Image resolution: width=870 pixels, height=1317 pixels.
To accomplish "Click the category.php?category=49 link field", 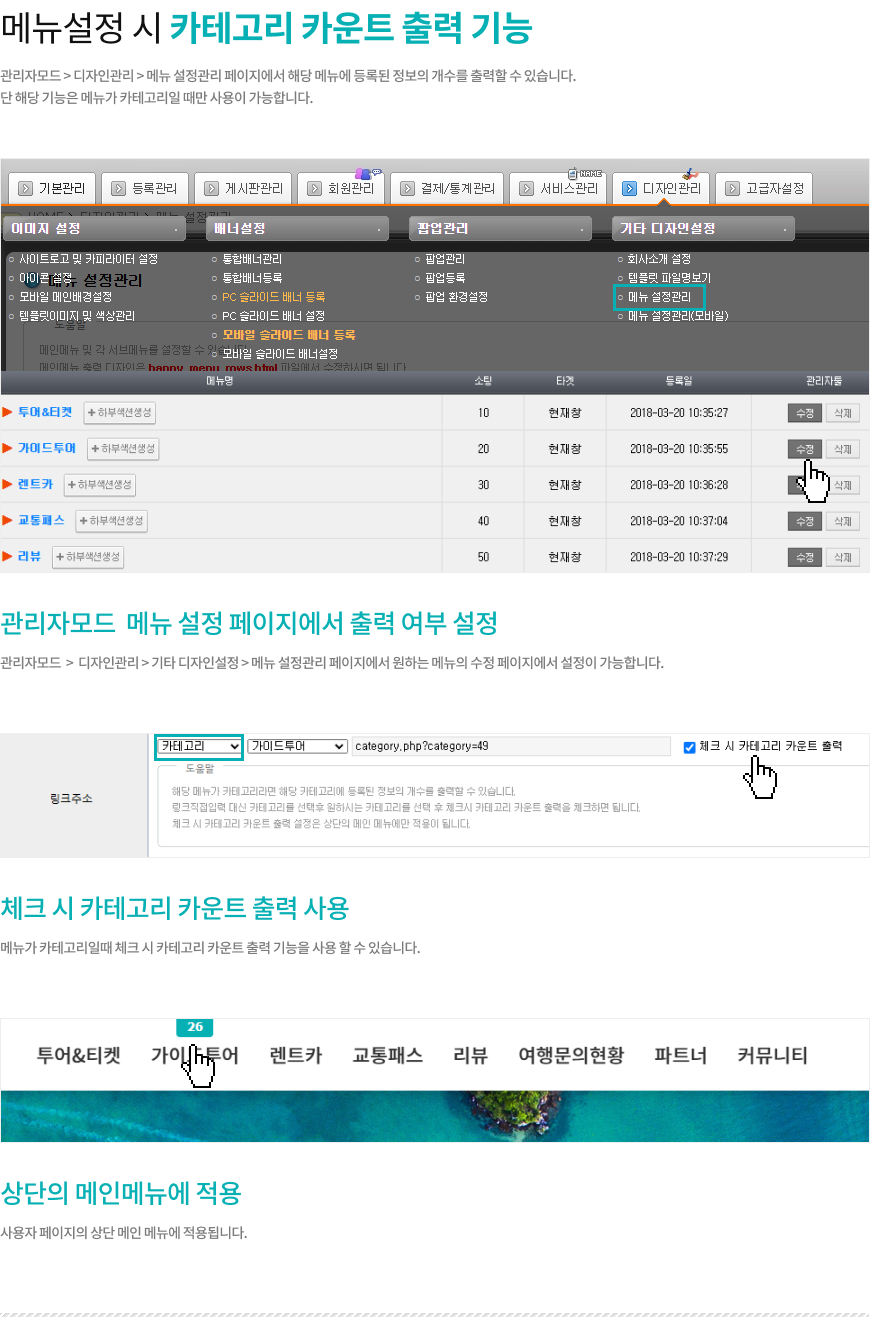I will click(511, 746).
